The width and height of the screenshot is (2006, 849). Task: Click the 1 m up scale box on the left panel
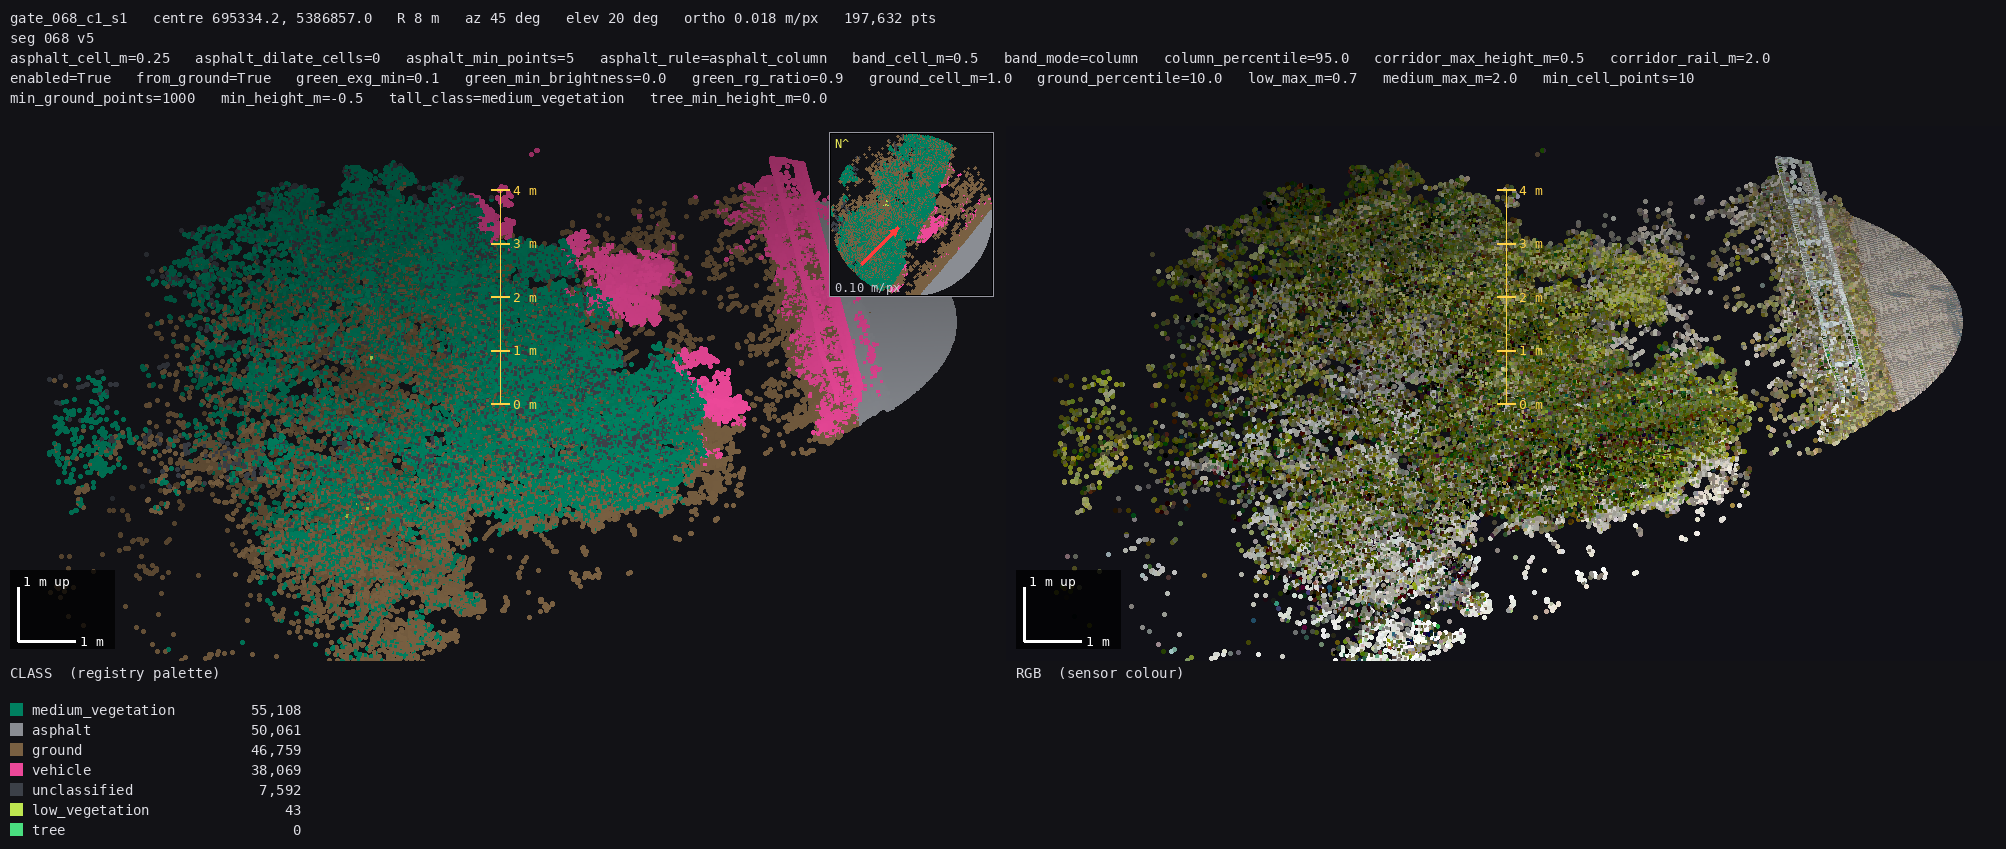(x=62, y=609)
